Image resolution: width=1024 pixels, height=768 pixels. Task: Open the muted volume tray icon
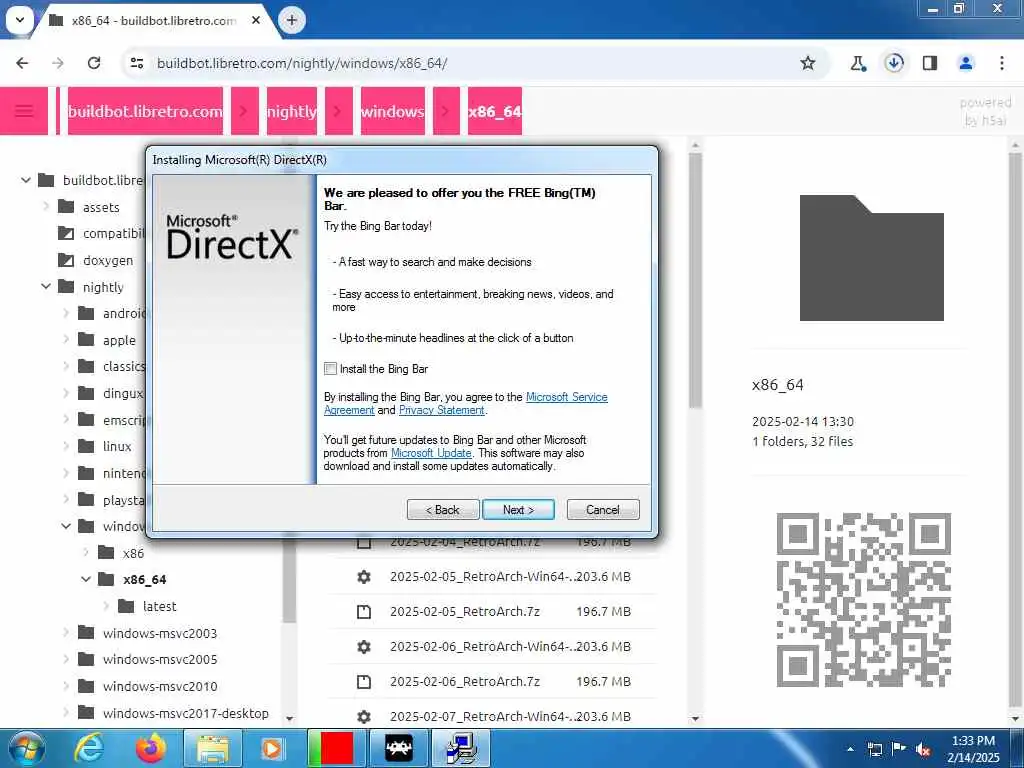point(923,750)
